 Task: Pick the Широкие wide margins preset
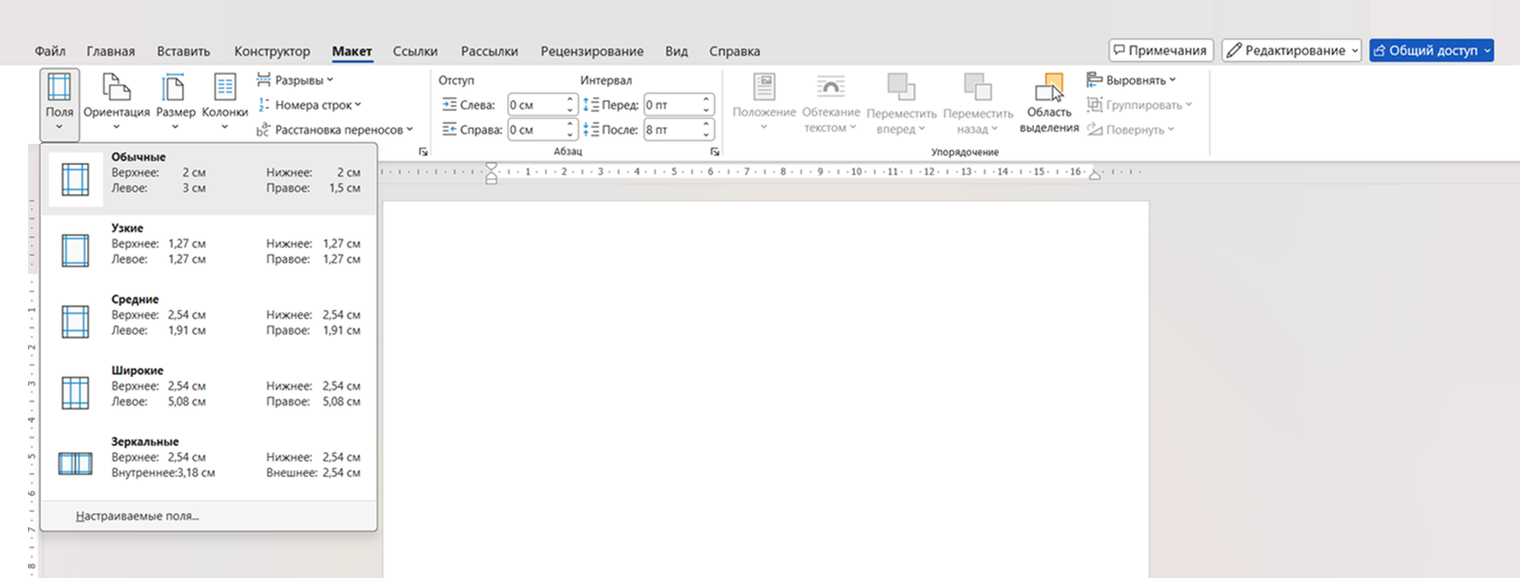pyautogui.click(x=209, y=387)
